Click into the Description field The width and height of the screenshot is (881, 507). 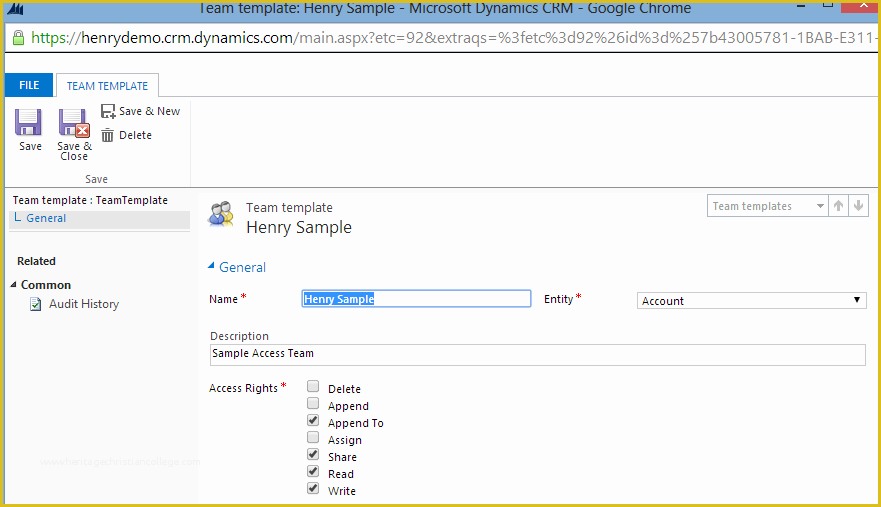[538, 354]
